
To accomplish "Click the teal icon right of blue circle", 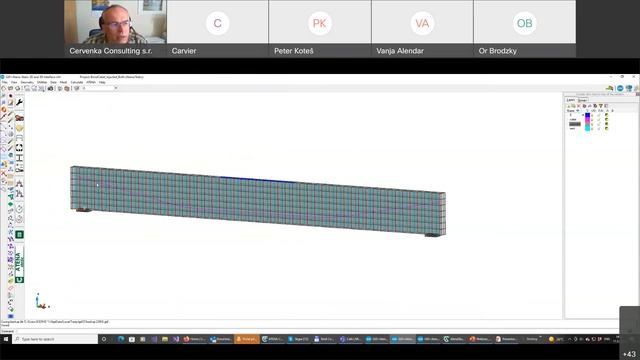I will 629,88.
